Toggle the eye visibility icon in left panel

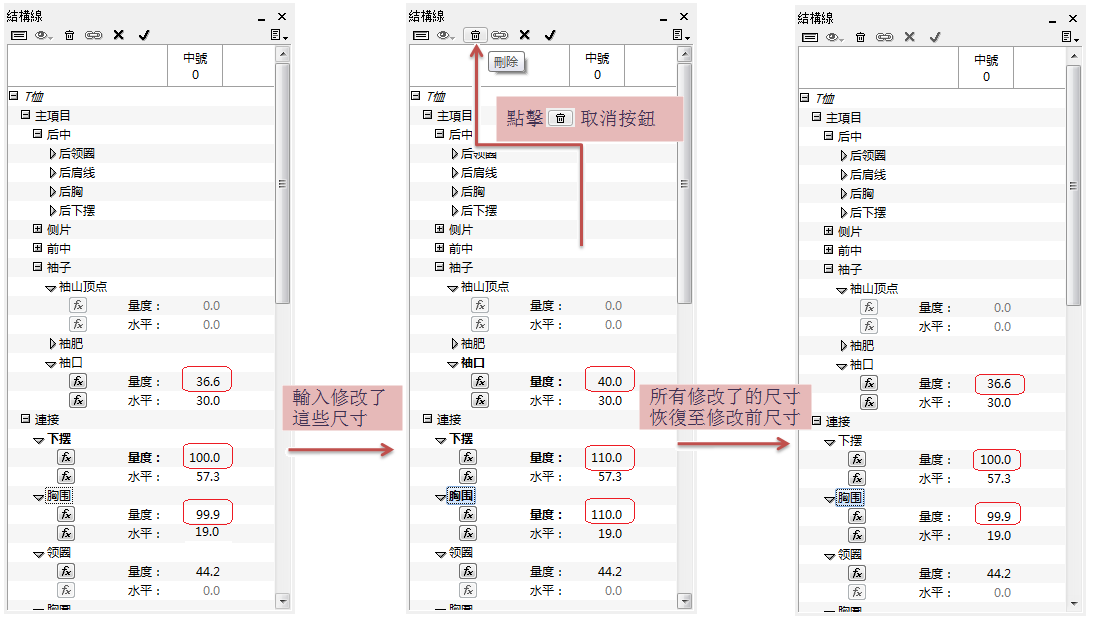[44, 35]
